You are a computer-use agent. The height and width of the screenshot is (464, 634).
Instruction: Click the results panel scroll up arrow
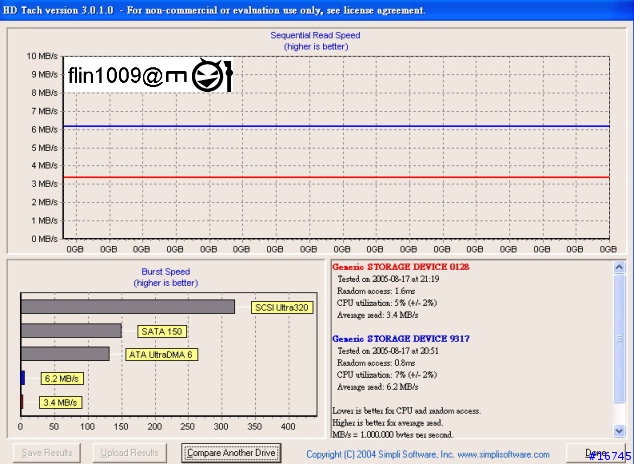[x=619, y=267]
